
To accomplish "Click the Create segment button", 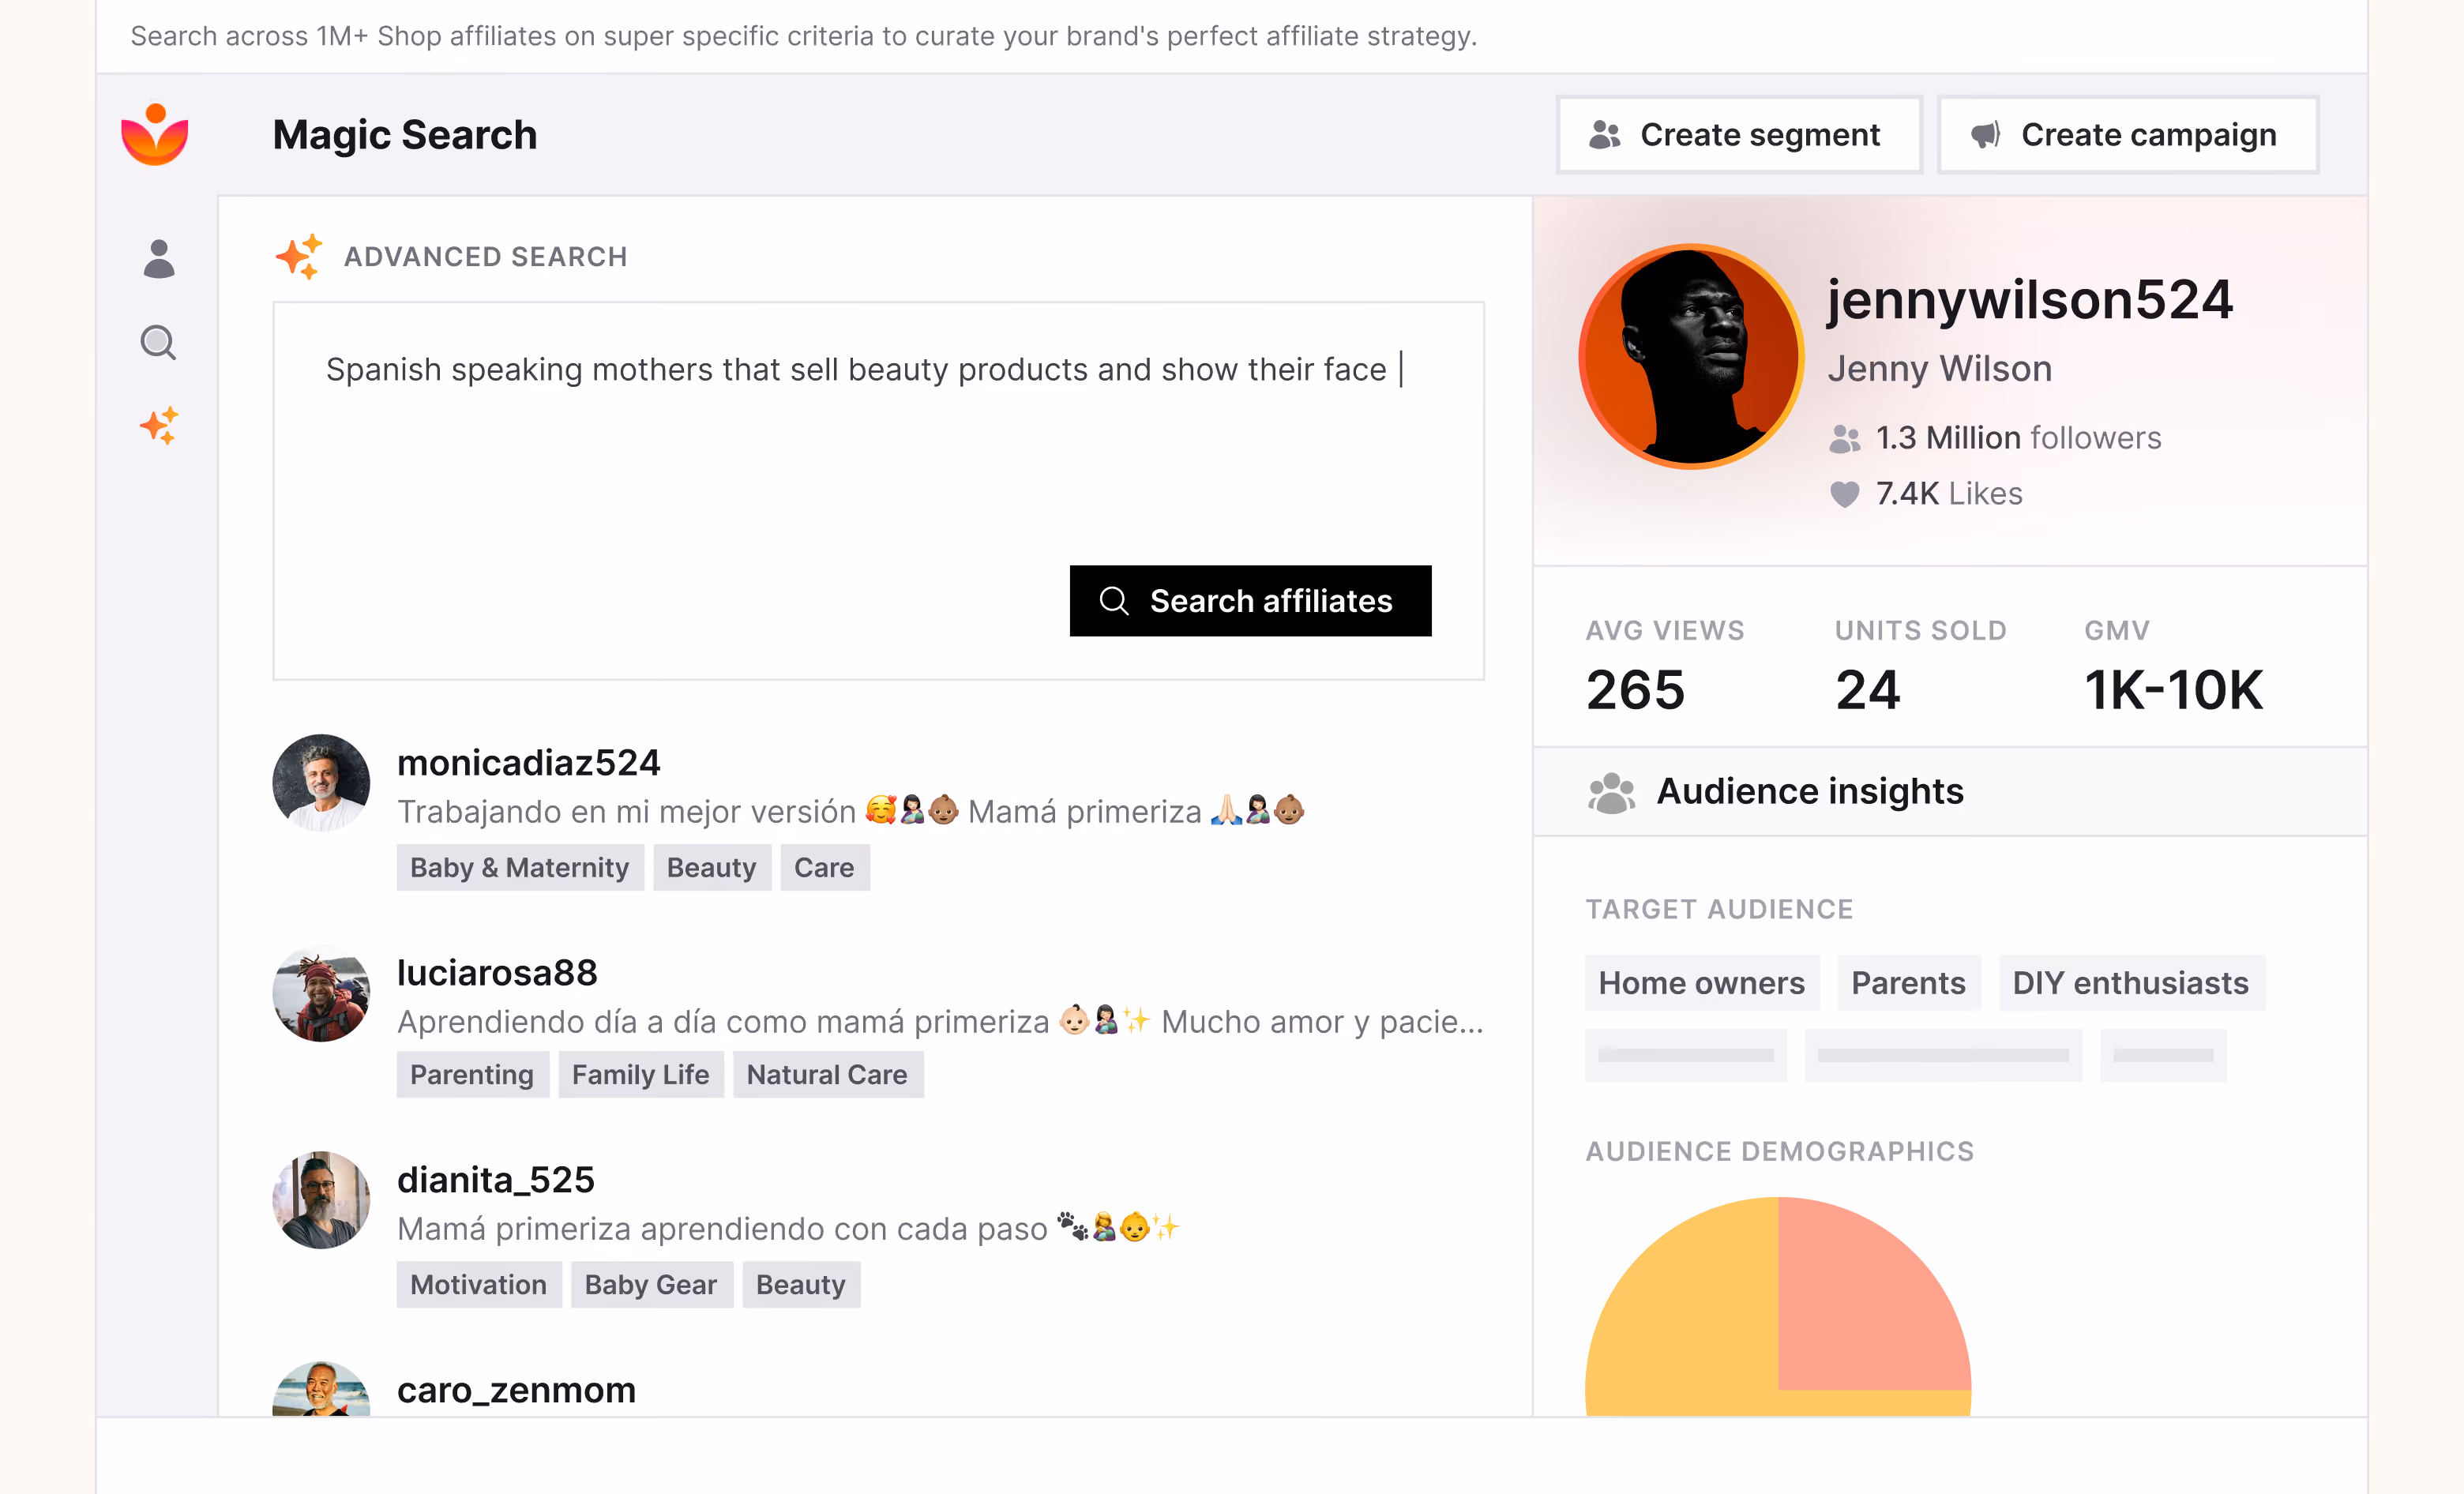I will 1739,135.
